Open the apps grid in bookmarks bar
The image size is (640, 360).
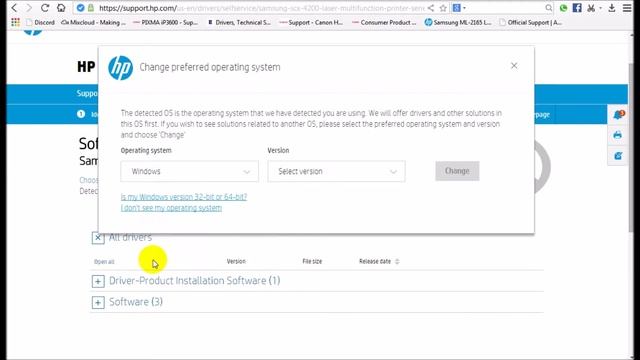click(16, 22)
